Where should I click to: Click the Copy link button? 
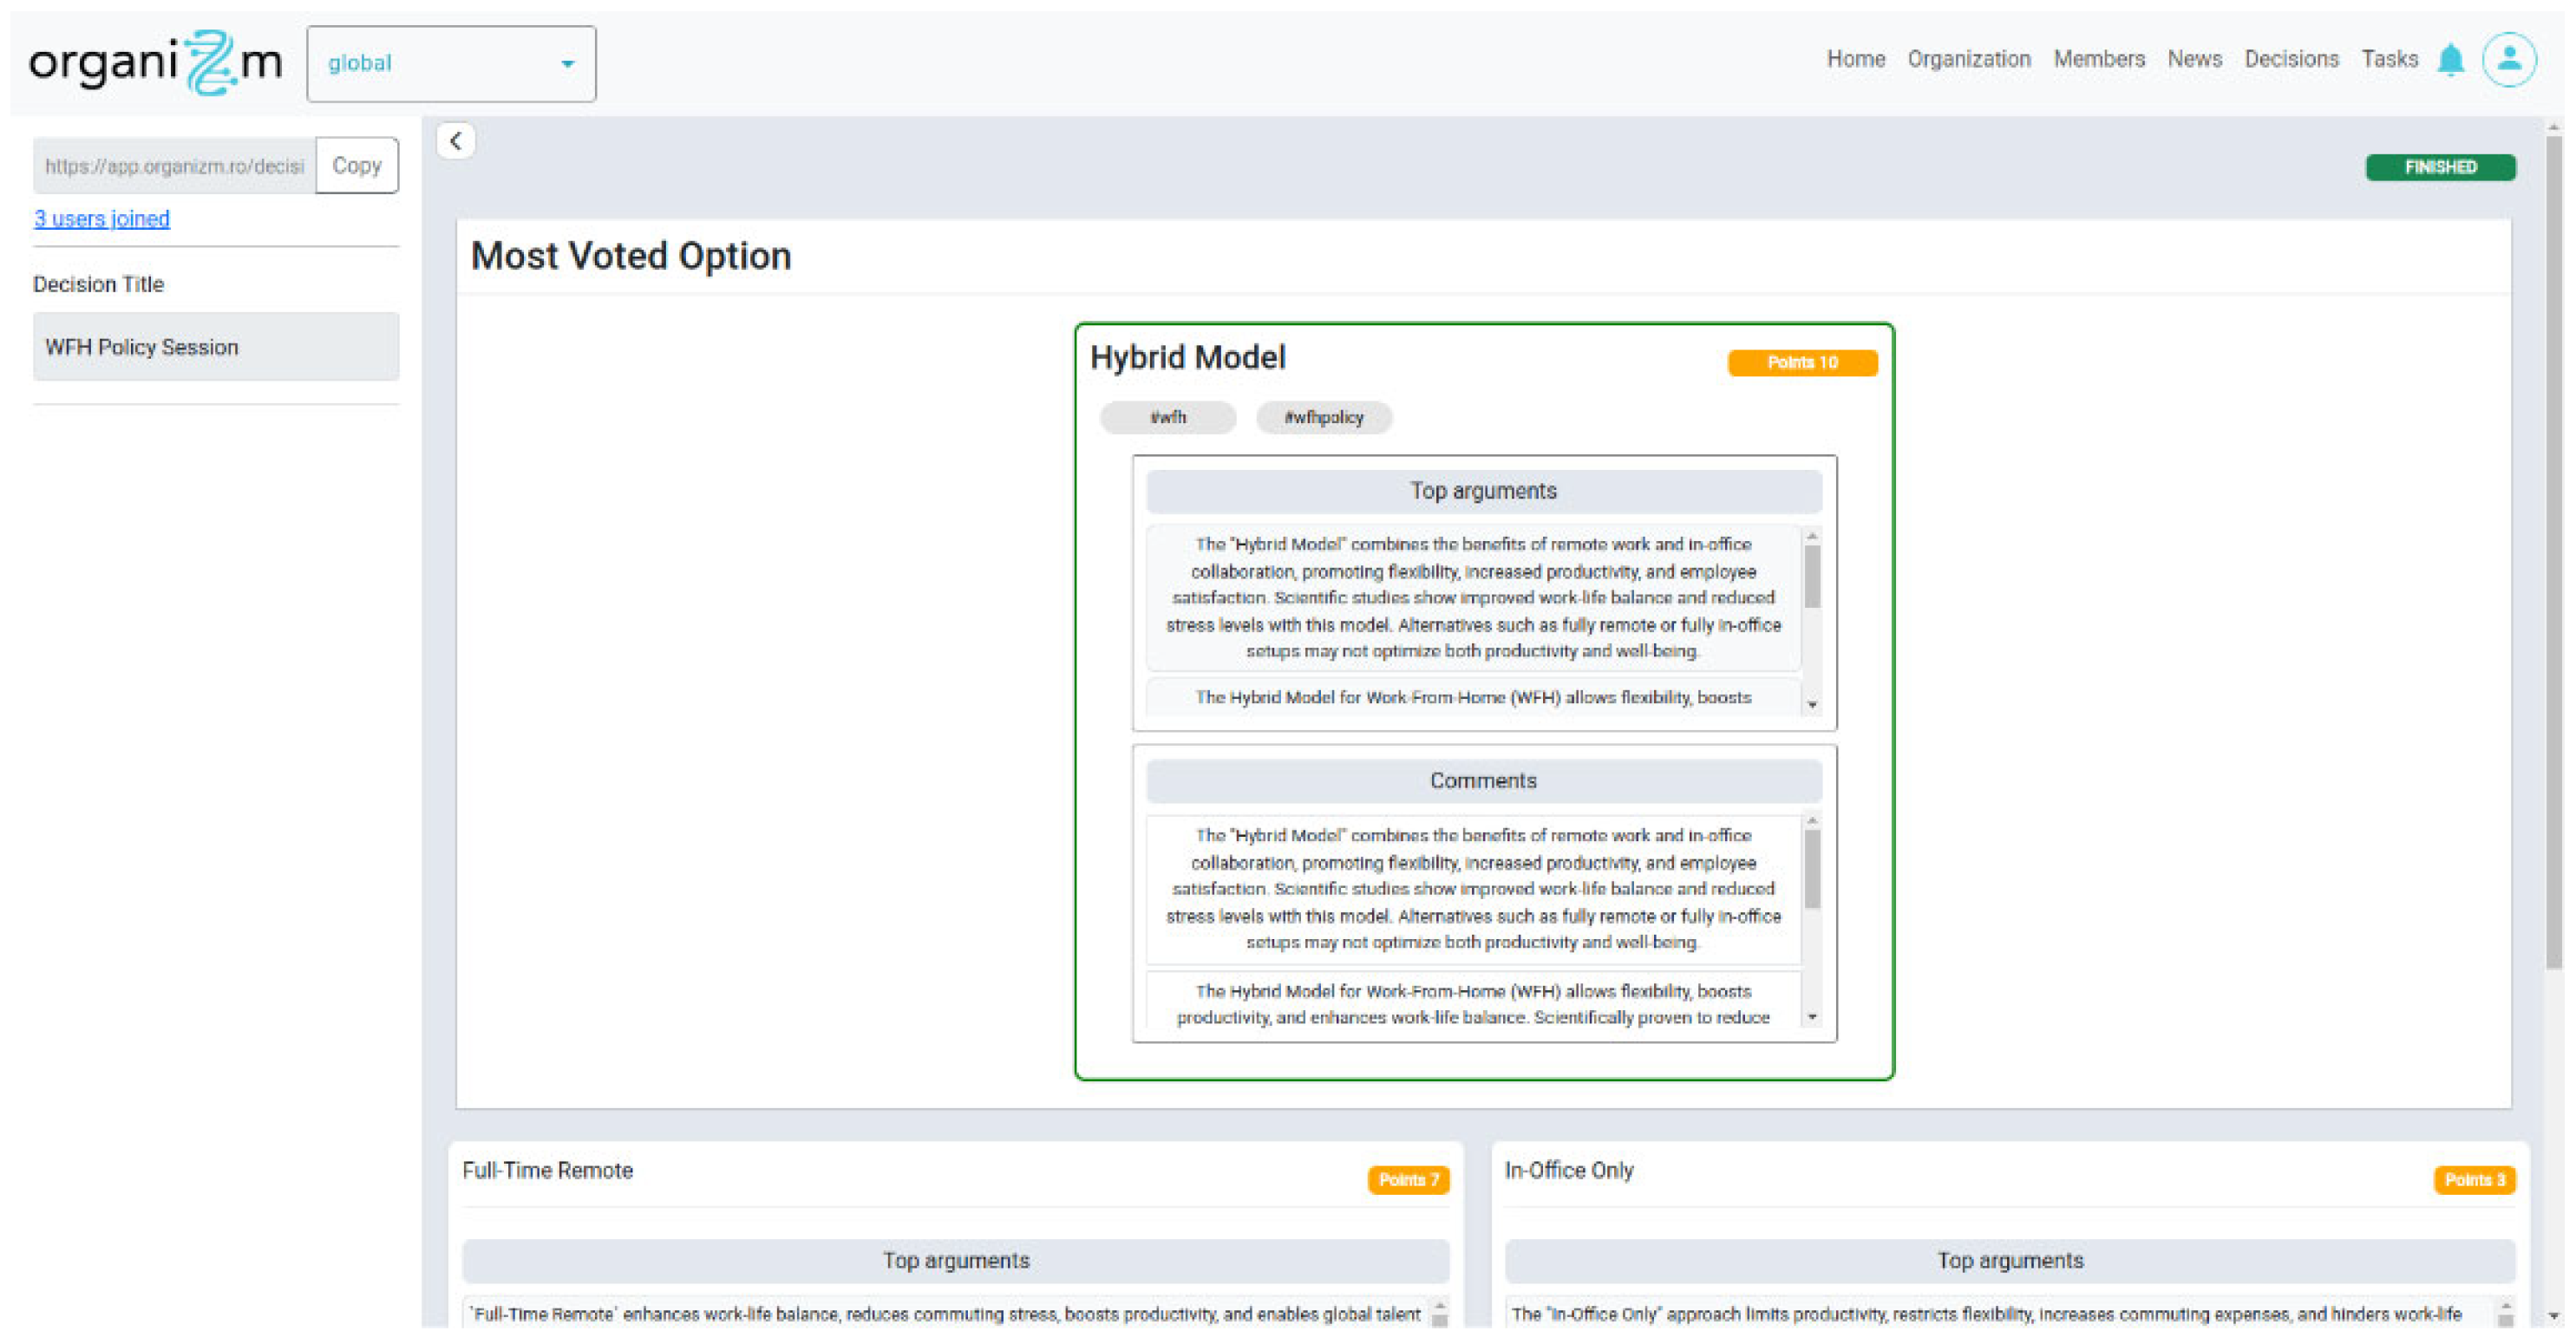[x=357, y=166]
